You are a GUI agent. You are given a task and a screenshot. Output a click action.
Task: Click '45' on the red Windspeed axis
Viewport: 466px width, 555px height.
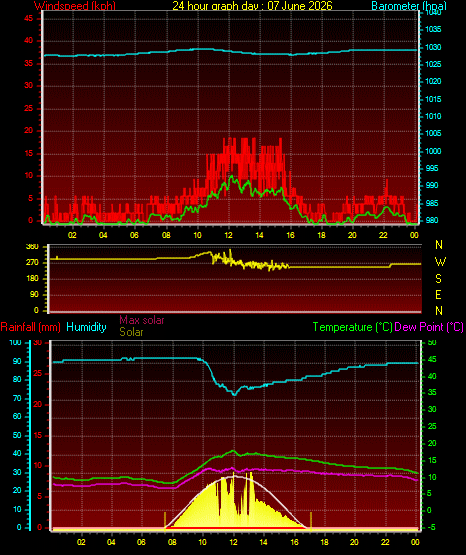pyautogui.click(x=29, y=18)
